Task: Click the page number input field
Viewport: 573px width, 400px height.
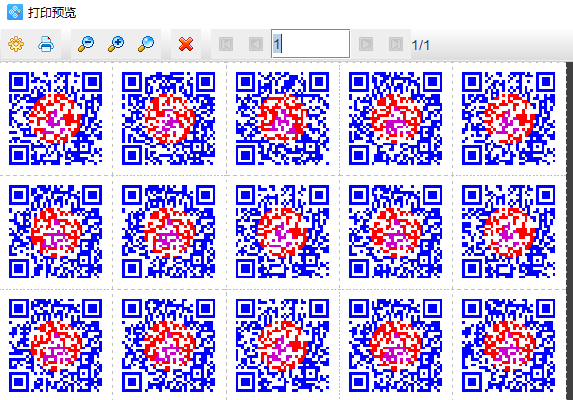Action: (x=311, y=44)
